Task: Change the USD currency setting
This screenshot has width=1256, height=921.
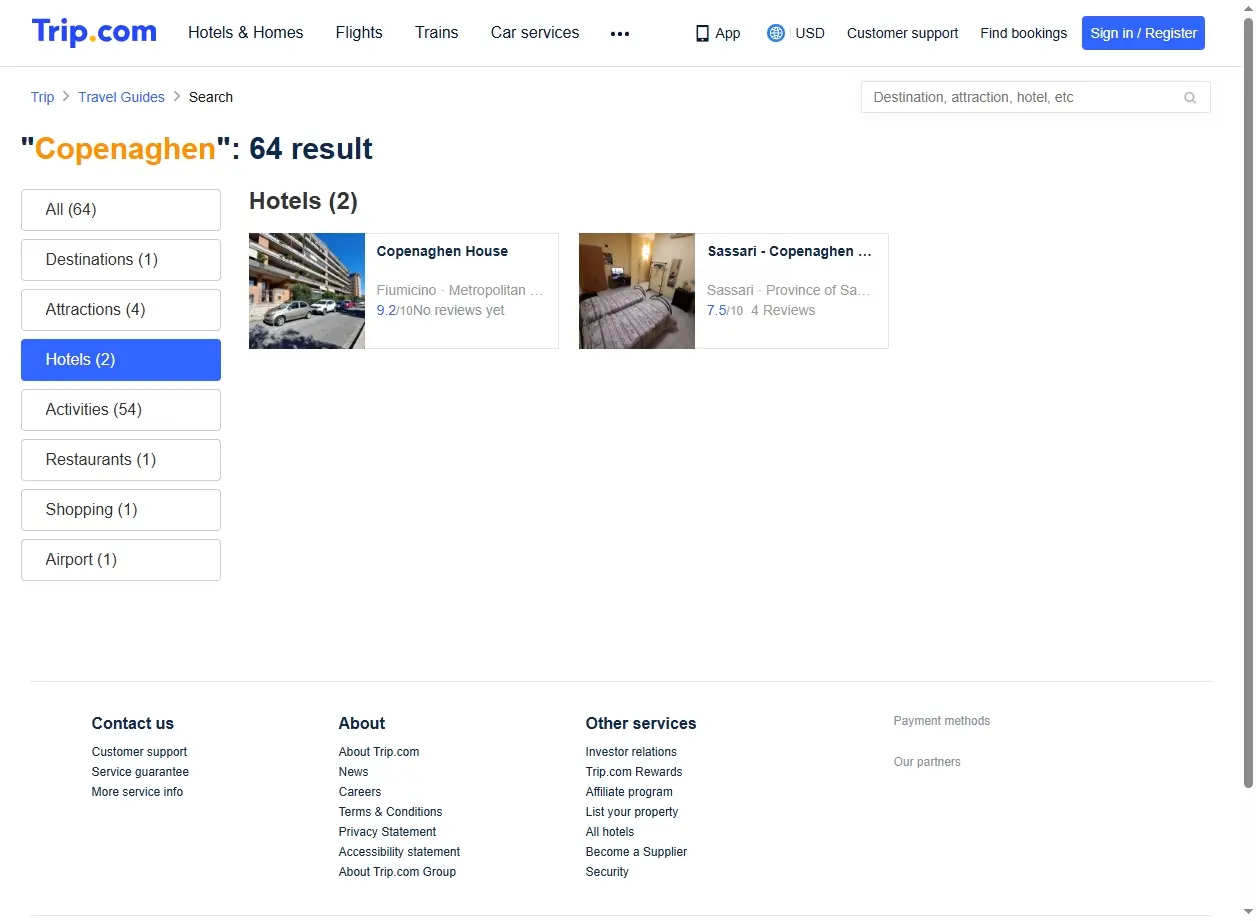Action: coord(810,33)
